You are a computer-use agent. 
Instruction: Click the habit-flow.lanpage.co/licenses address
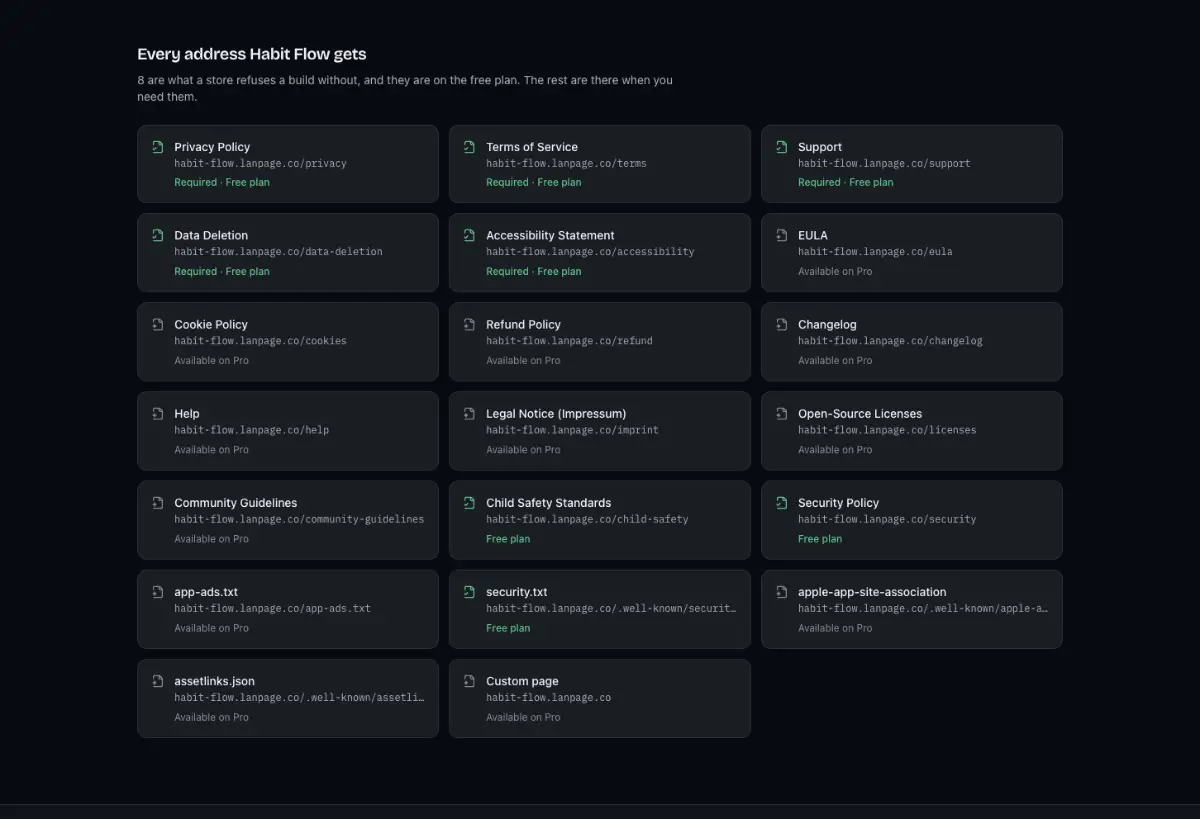(x=887, y=430)
